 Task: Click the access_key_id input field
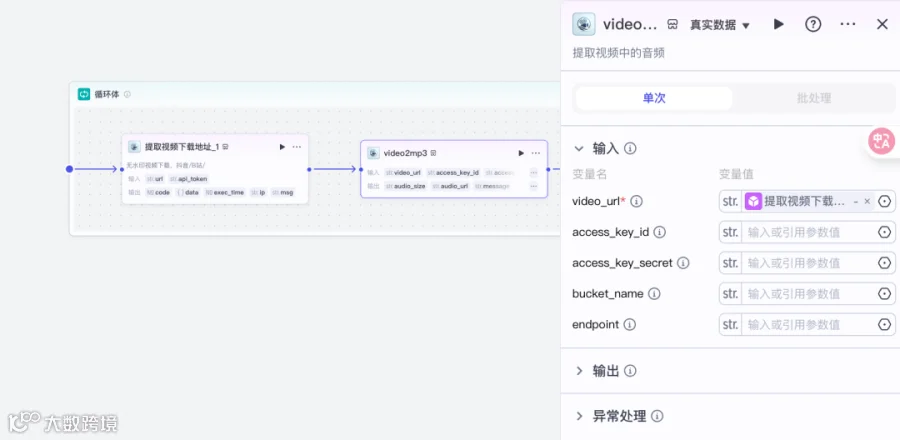807,232
